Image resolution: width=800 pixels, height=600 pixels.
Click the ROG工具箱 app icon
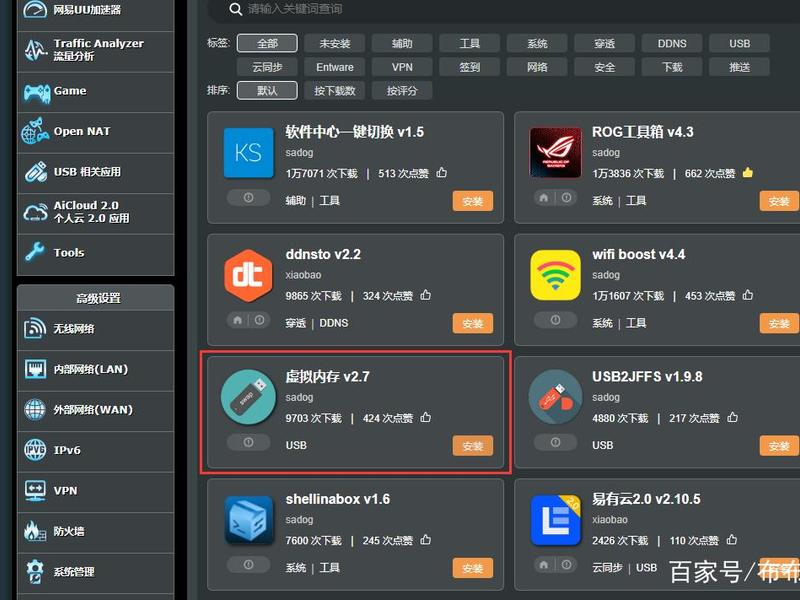click(555, 153)
